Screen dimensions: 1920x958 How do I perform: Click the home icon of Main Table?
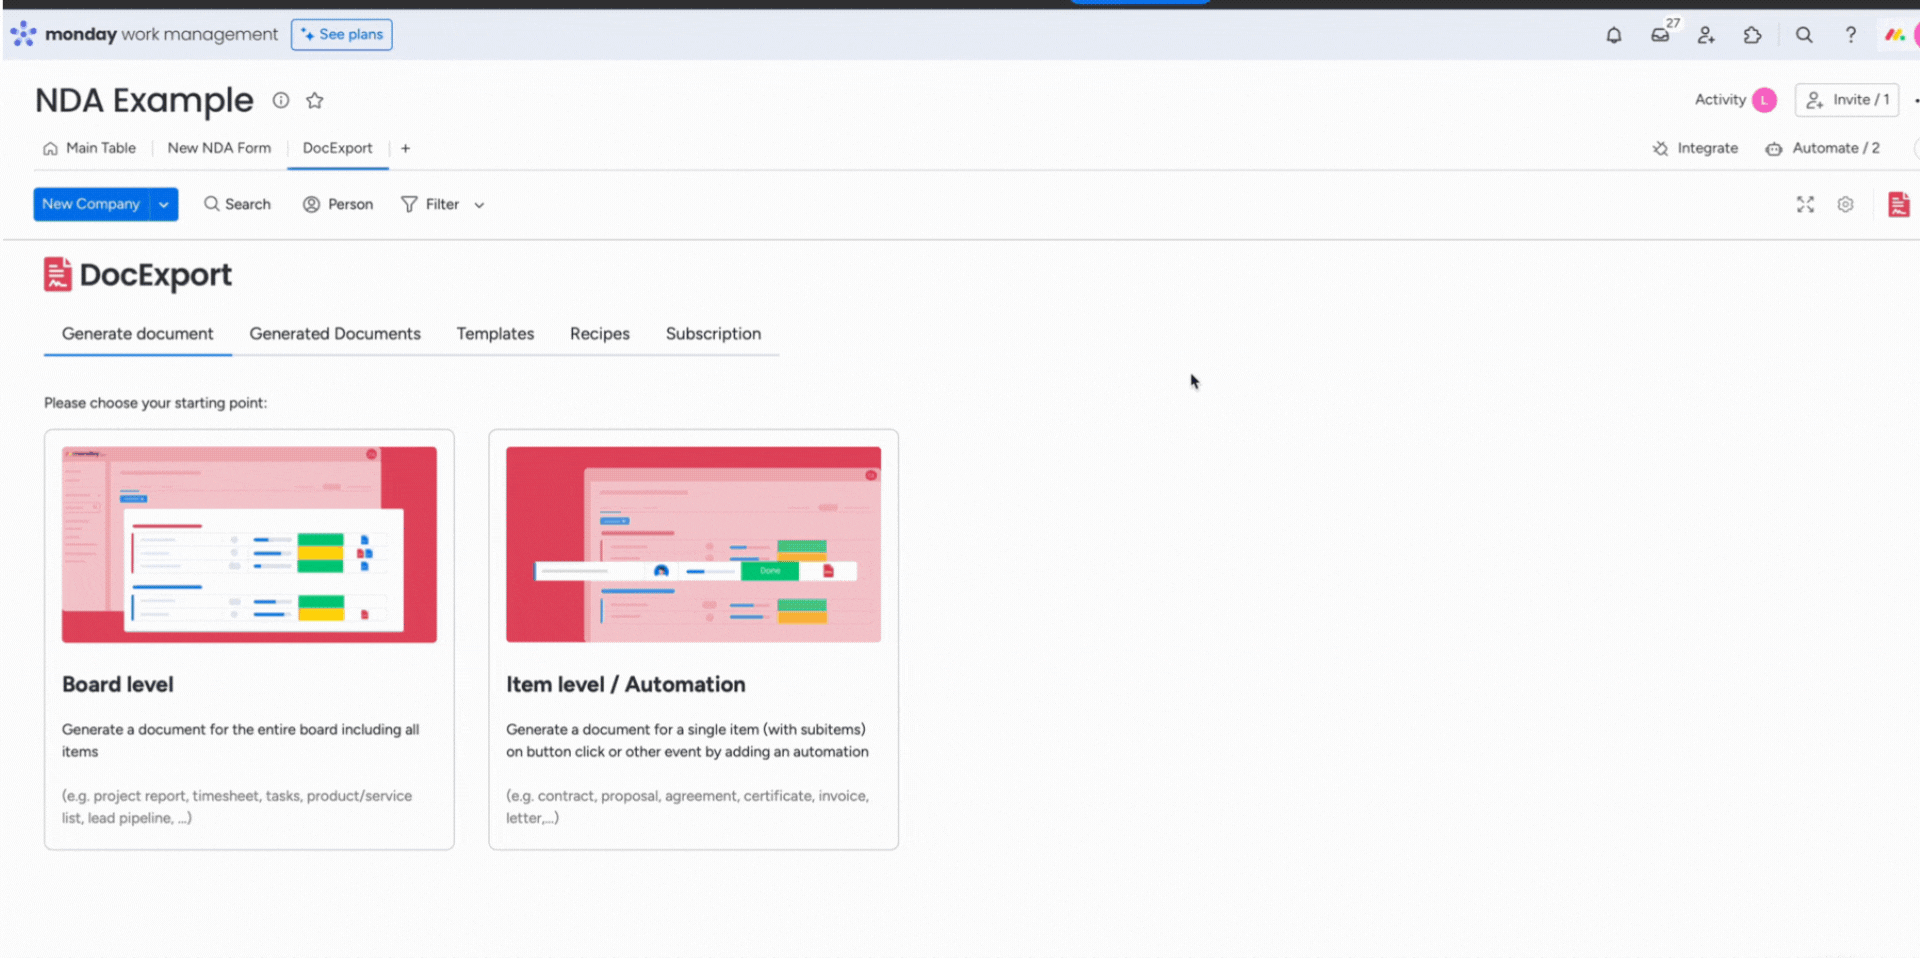pyautogui.click(x=50, y=148)
